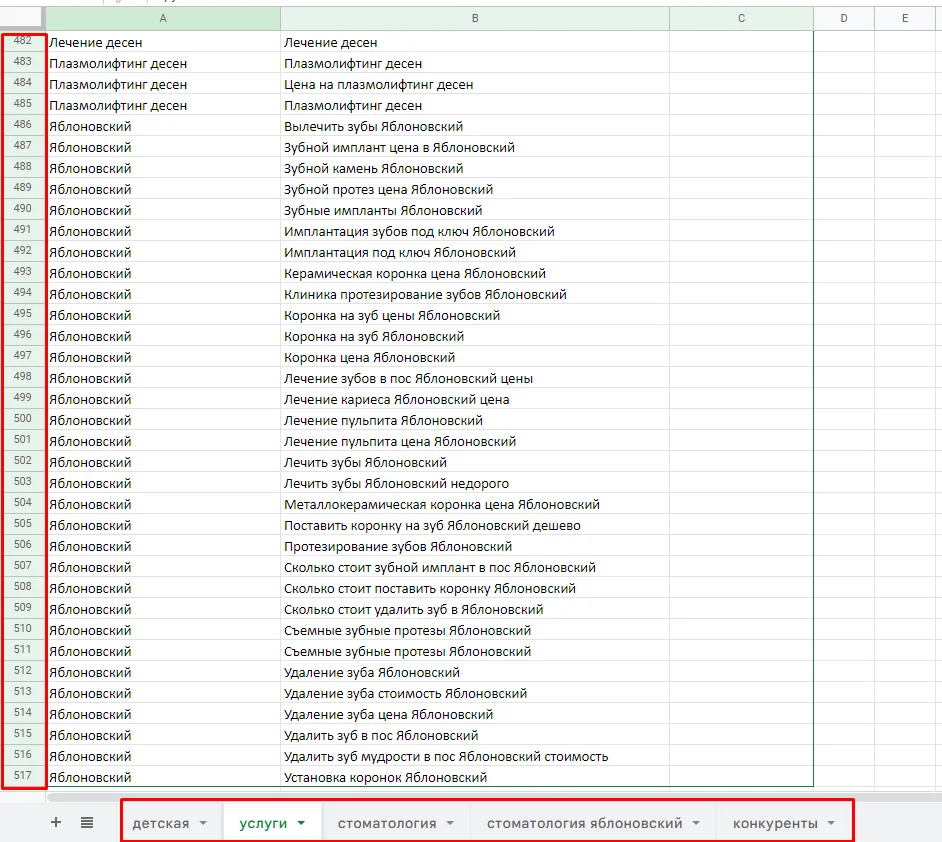The width and height of the screenshot is (942, 842).
Task: Open dropdown arrow on услуги tab
Action: pyautogui.click(x=301, y=823)
